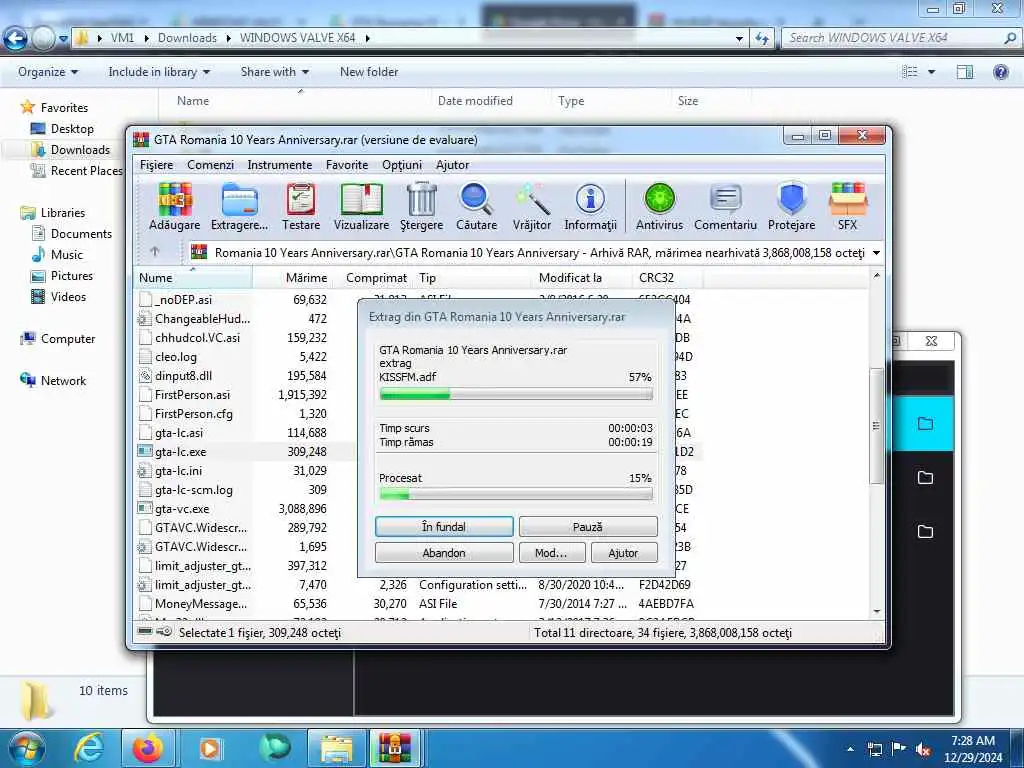The height and width of the screenshot is (768, 1024).
Task: Open the Vizualizare book icon
Action: 361,206
